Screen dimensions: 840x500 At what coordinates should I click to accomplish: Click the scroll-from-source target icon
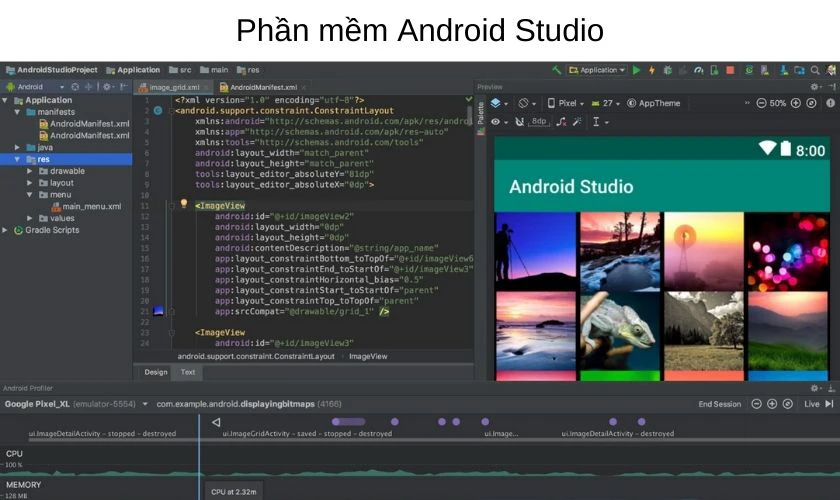tap(75, 86)
